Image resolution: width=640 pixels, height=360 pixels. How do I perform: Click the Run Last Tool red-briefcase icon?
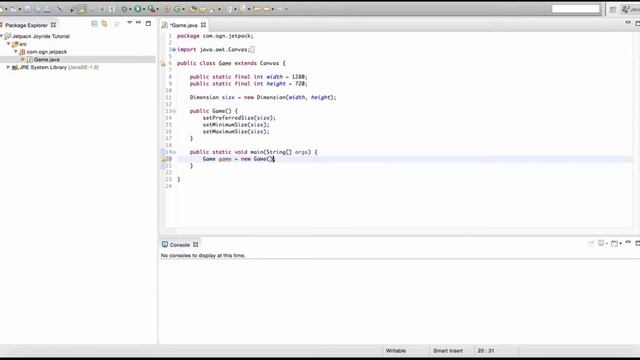pos(151,9)
